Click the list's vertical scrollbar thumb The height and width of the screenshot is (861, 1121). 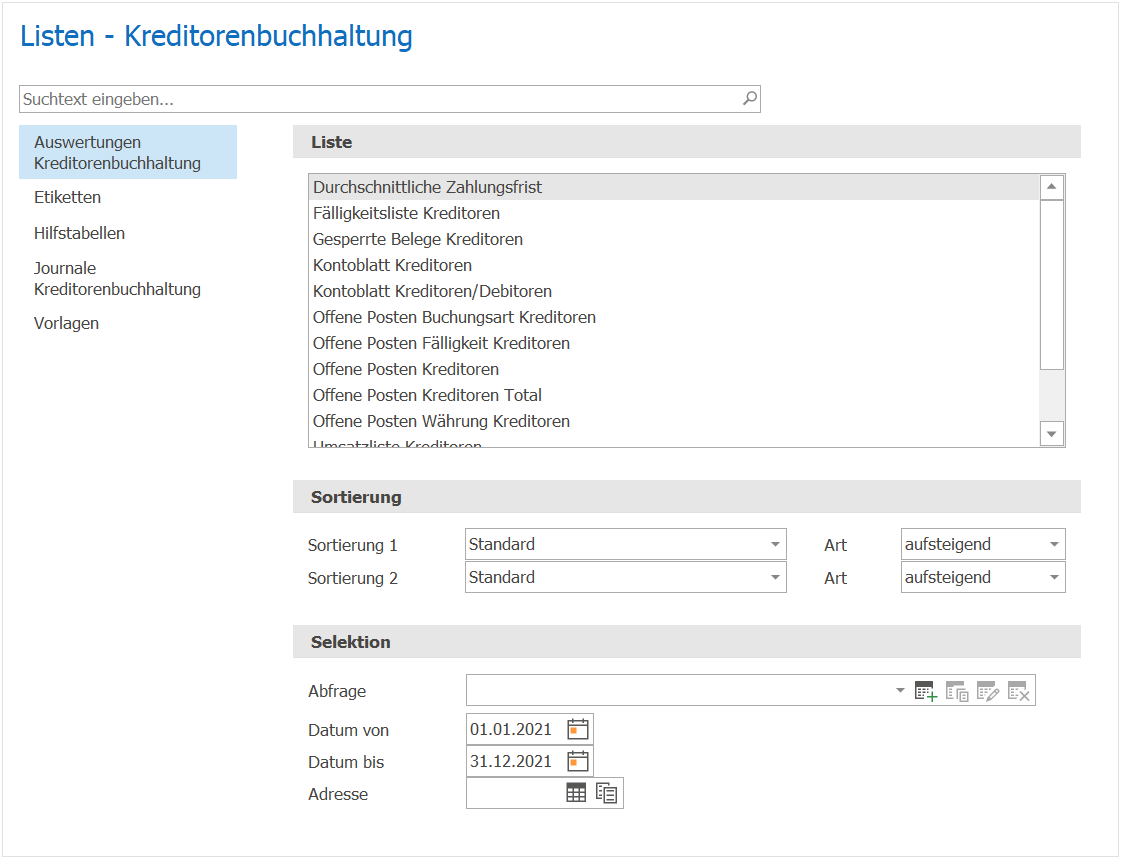(x=1051, y=285)
